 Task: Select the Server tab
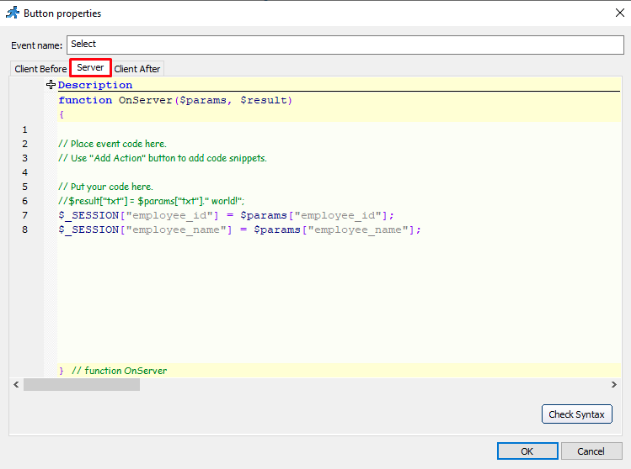(90, 68)
